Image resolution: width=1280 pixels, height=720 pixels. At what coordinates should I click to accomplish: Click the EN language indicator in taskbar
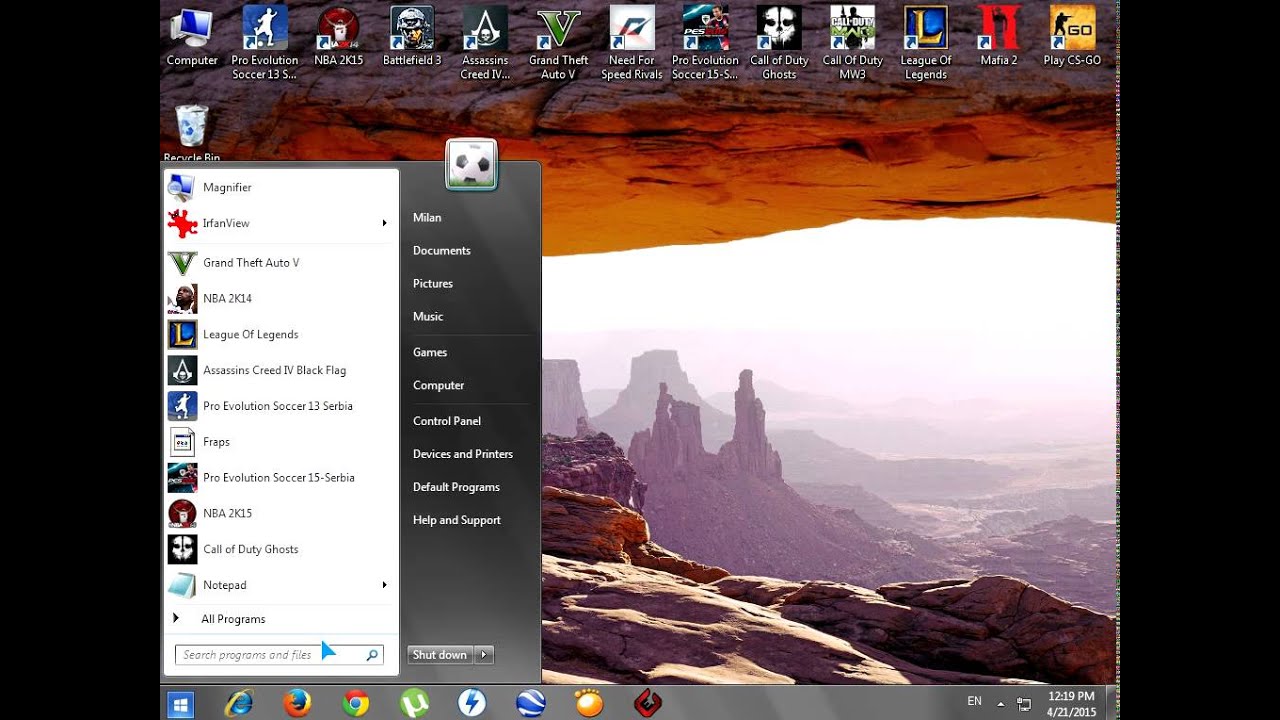(974, 702)
